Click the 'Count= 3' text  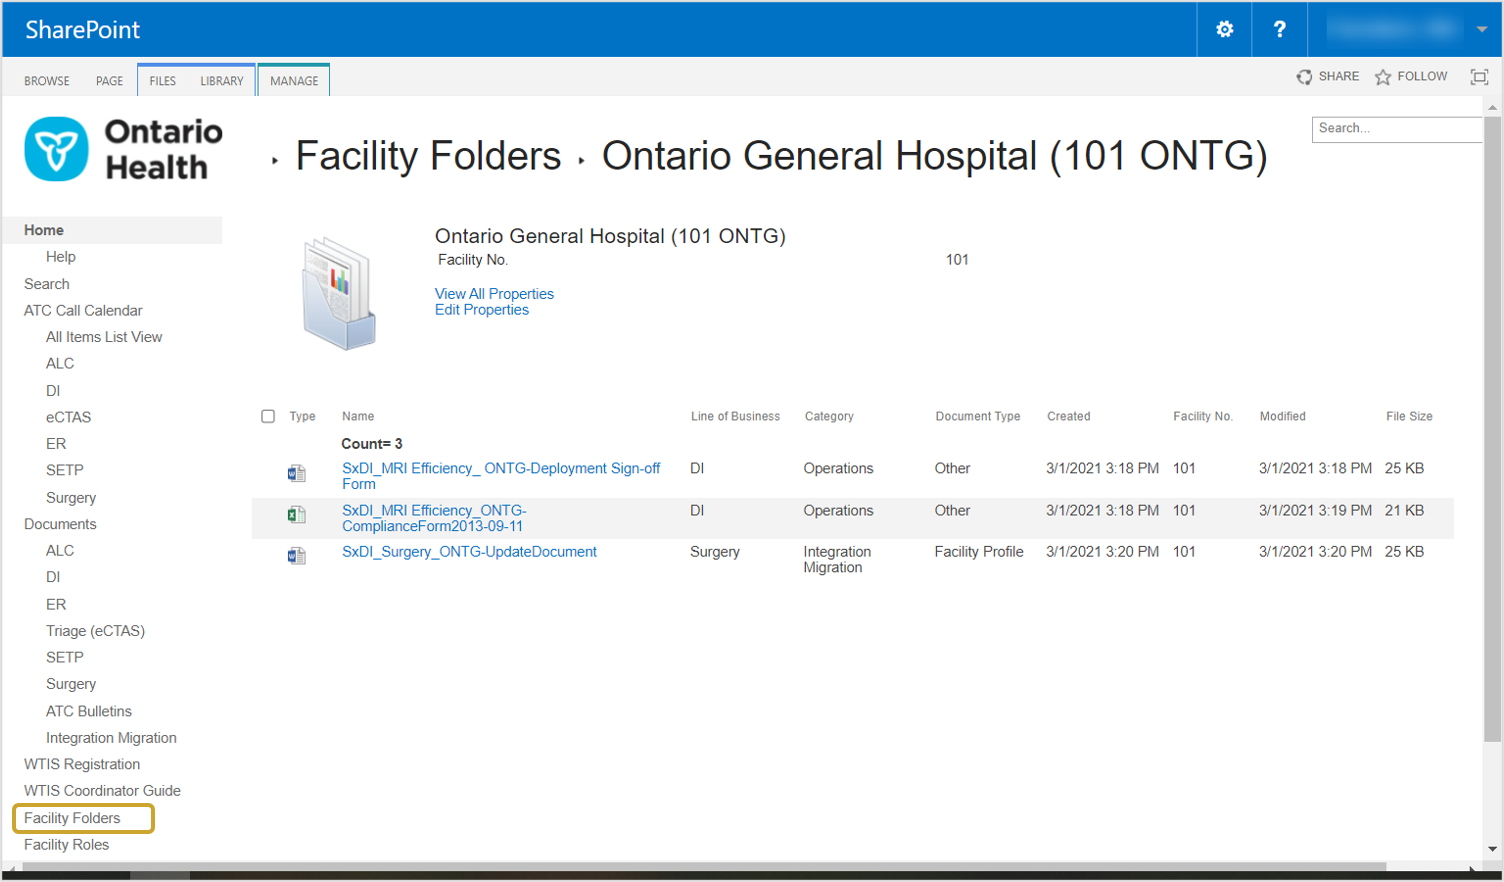(372, 444)
